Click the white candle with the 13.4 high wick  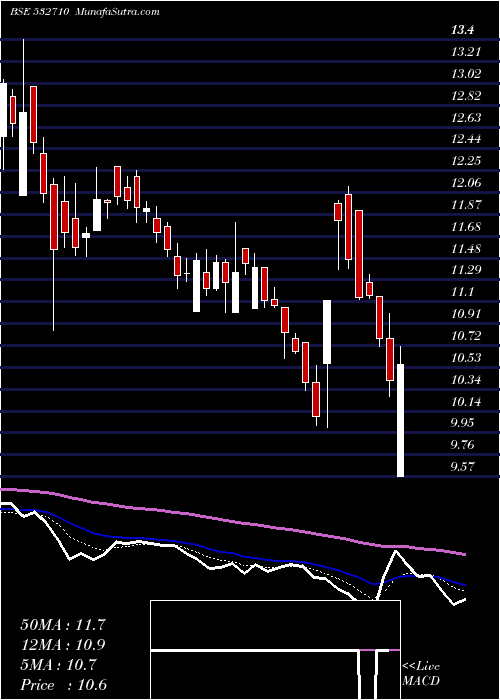tap(23, 154)
